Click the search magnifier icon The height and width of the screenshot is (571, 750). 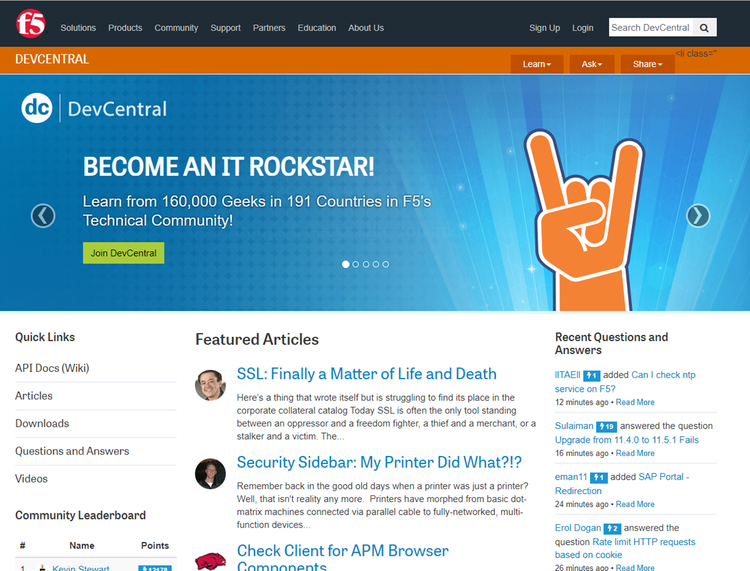(704, 28)
